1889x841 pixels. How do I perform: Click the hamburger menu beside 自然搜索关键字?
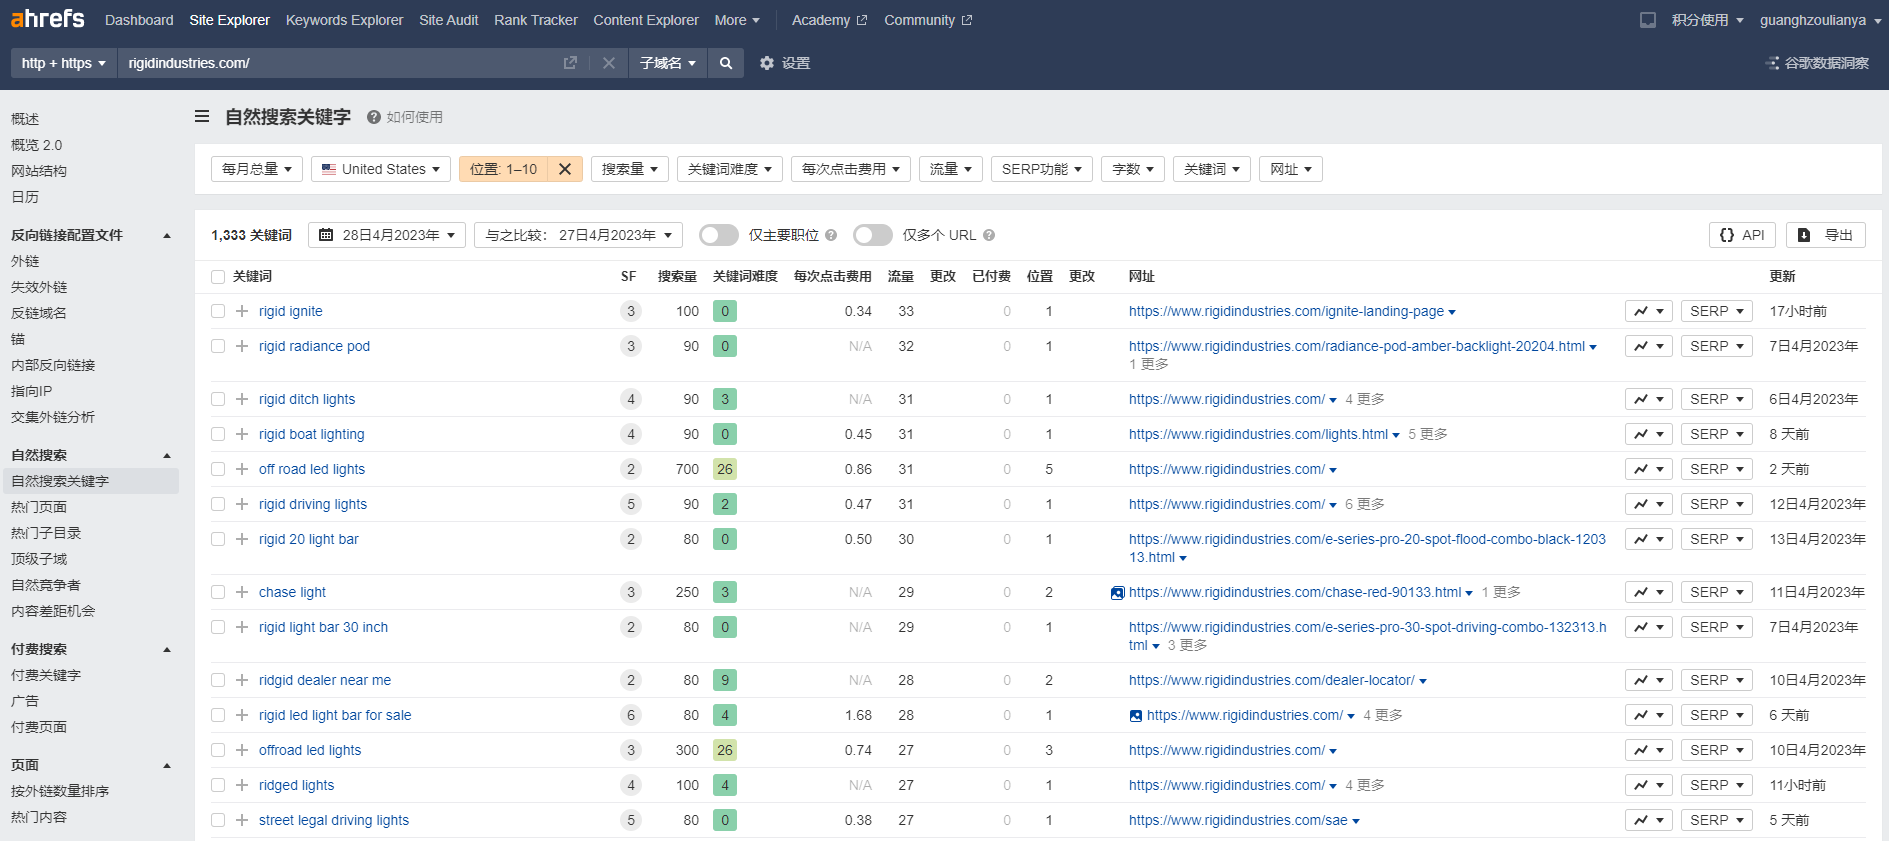tap(202, 117)
